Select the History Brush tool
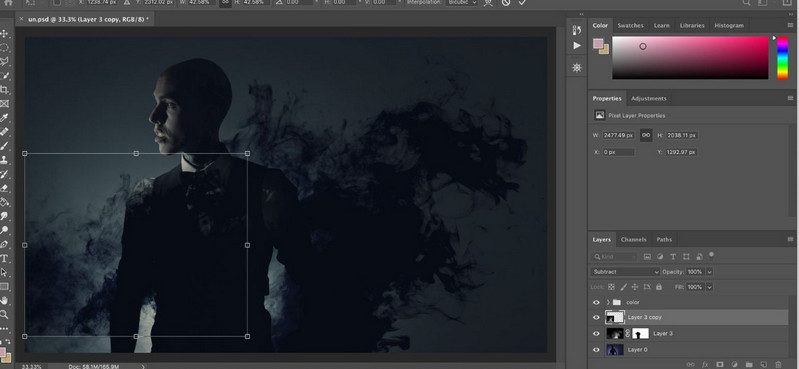 5,174
